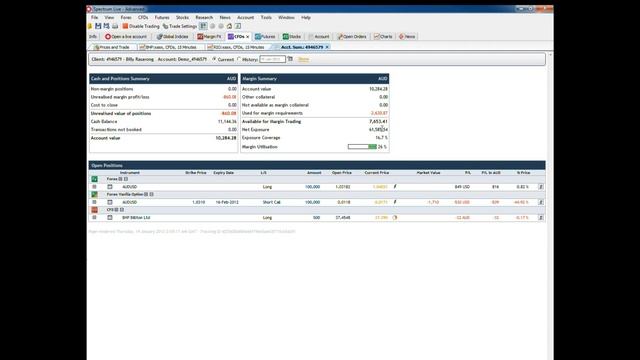Click delayed-price clock icon on BHP Billiton row
640x360 pixels.
(395, 218)
